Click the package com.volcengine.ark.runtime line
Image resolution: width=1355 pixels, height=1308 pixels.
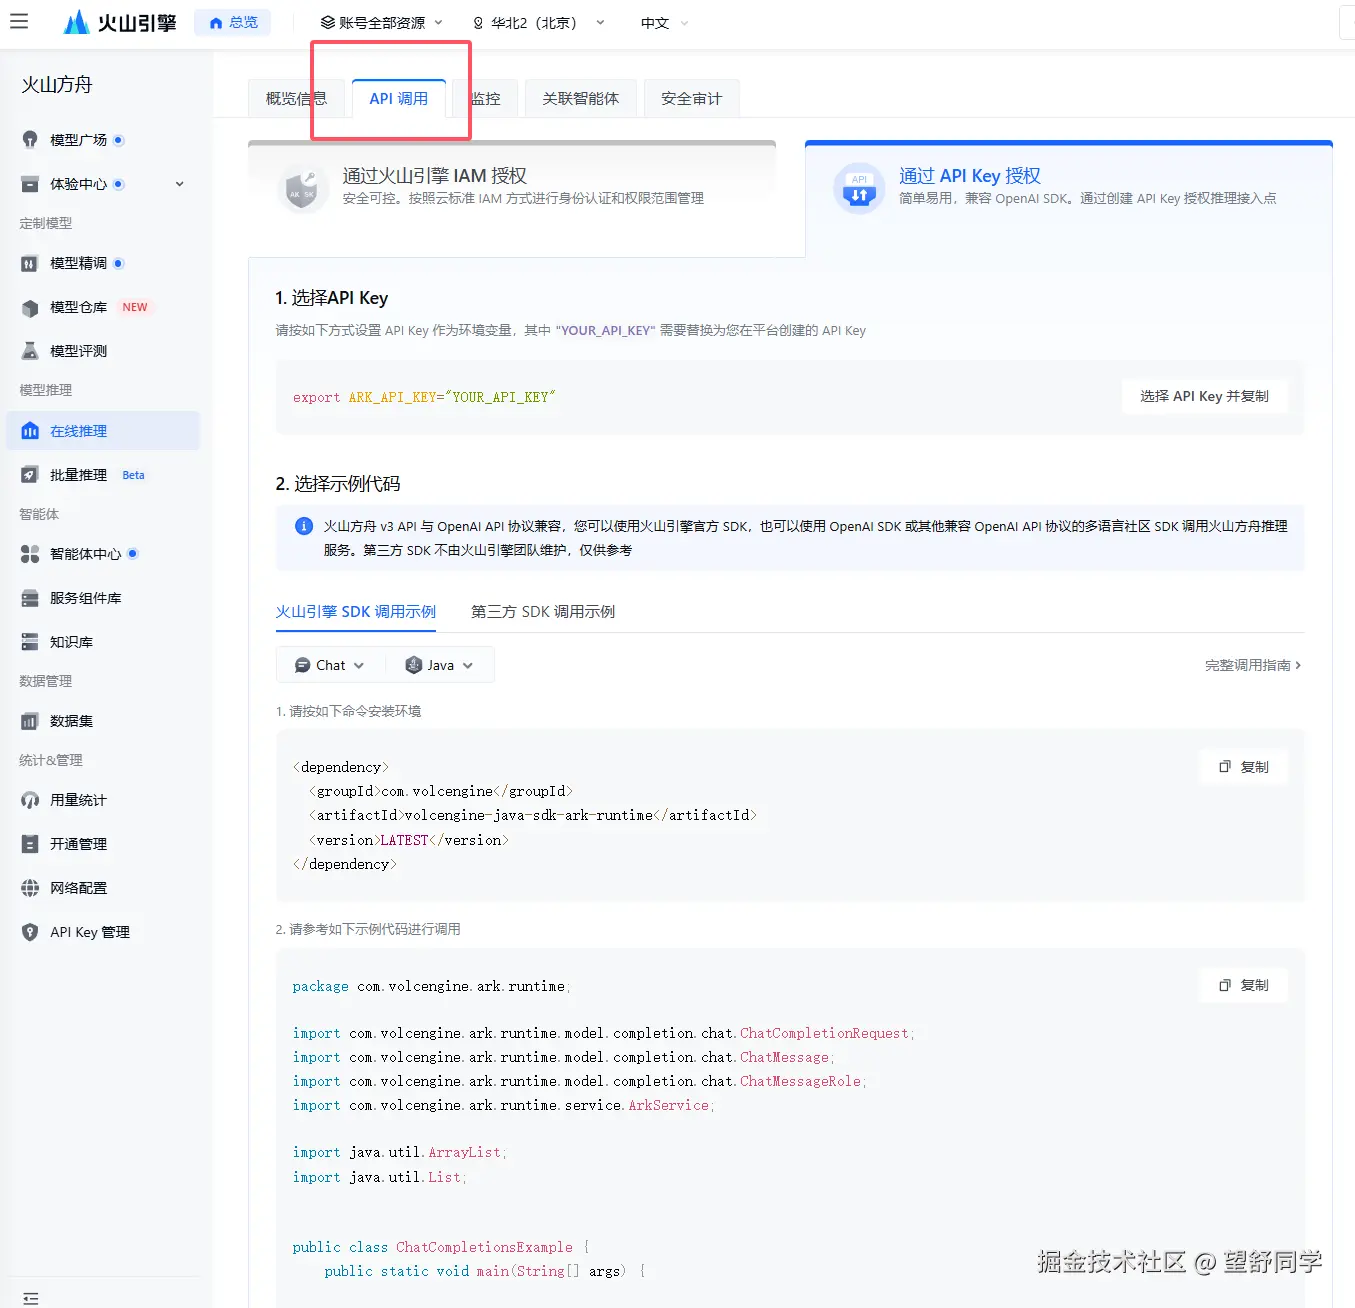(431, 986)
